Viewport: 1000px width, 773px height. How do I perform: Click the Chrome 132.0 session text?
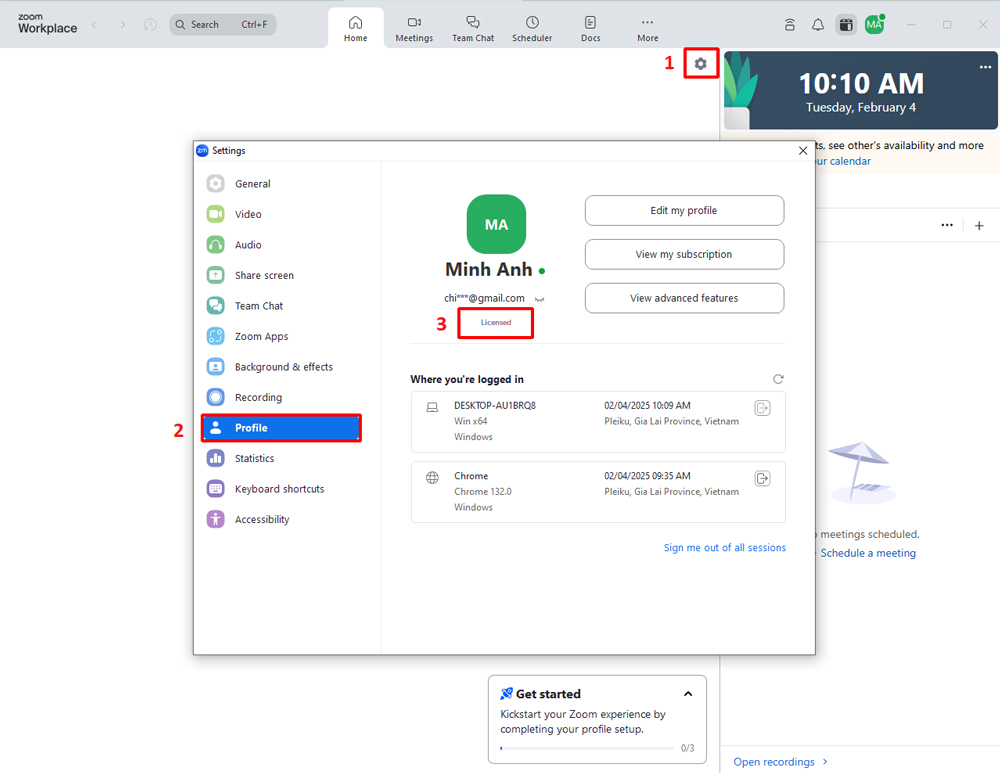483,492
